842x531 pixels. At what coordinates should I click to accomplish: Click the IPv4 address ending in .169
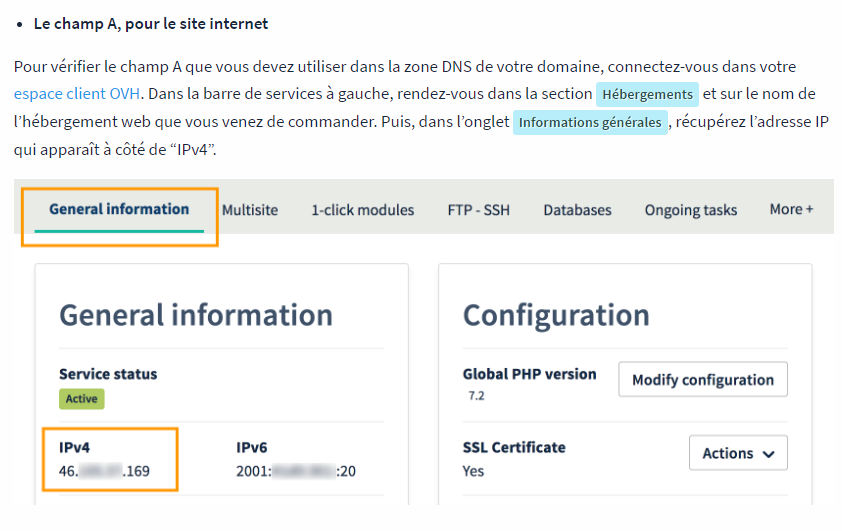pos(105,471)
